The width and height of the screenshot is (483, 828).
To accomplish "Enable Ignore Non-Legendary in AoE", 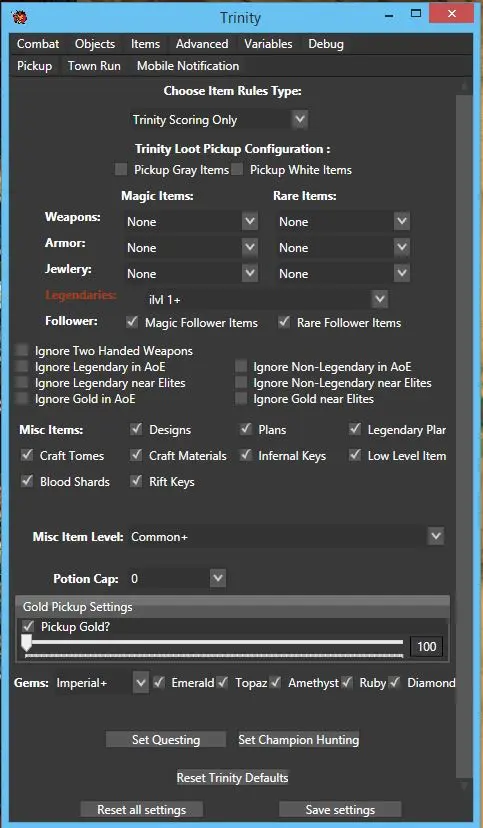I will 241,366.
